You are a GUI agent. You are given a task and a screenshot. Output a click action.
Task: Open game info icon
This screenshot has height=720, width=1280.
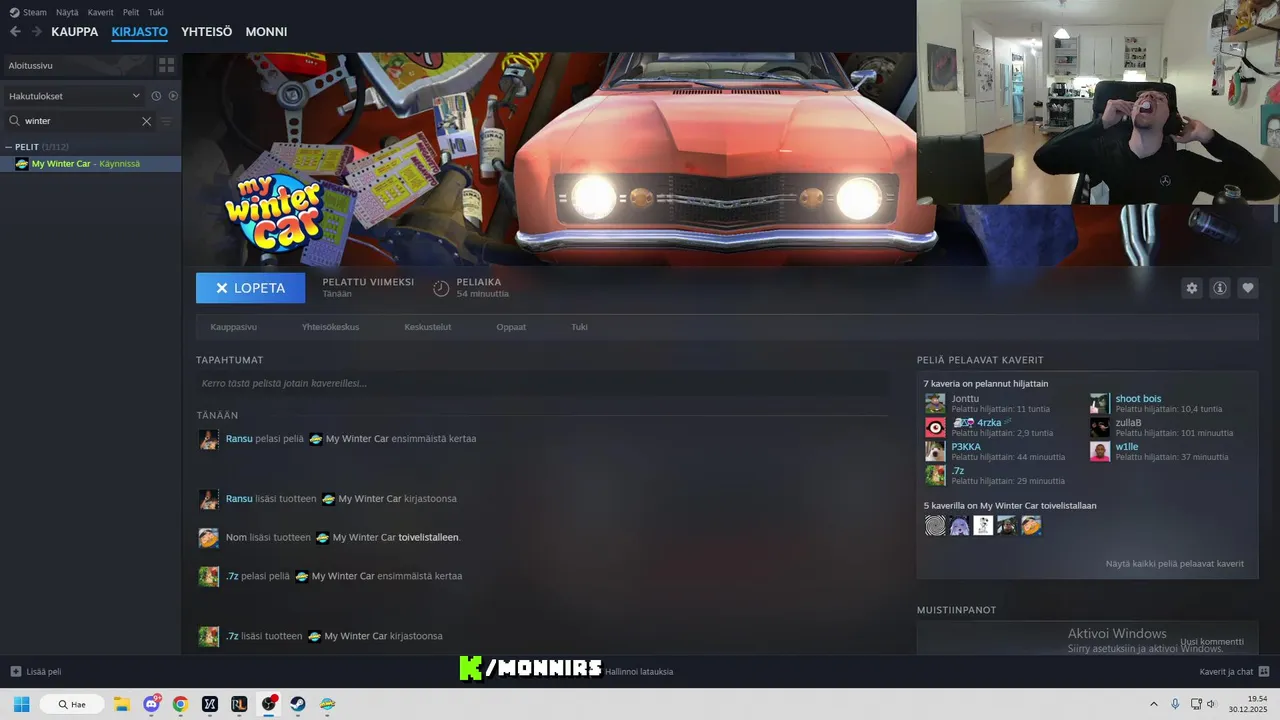pos(1220,288)
